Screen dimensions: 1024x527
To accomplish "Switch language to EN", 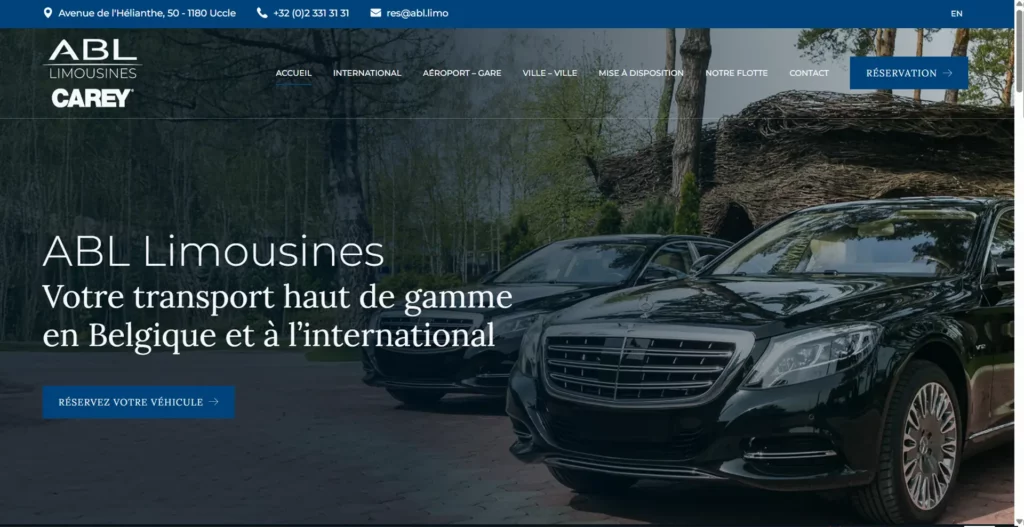I will click(956, 14).
